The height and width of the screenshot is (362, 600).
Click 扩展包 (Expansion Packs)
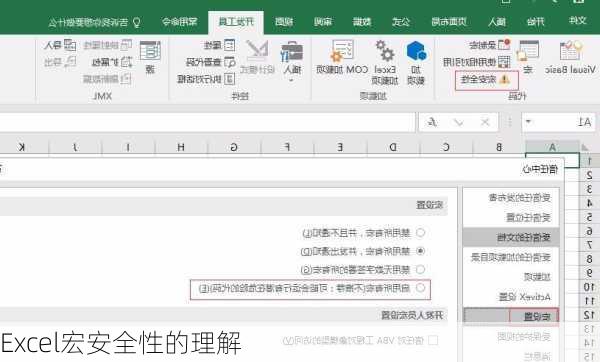[x=112, y=62]
